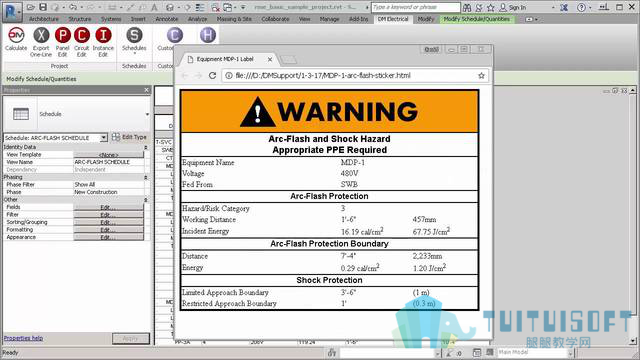Viewport: 640px width, 360px height.
Task: Click the Export One-Line icon
Action: point(41,35)
